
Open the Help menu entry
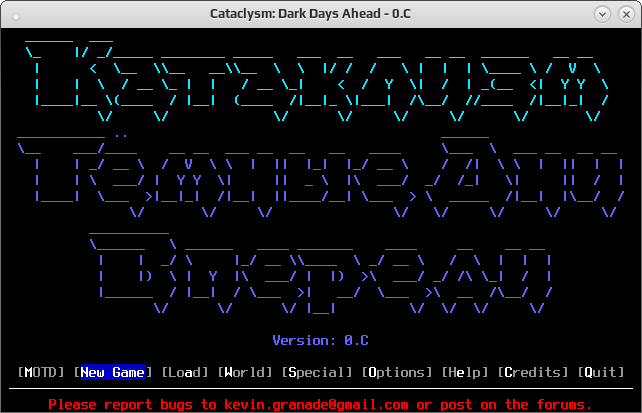tap(464, 372)
